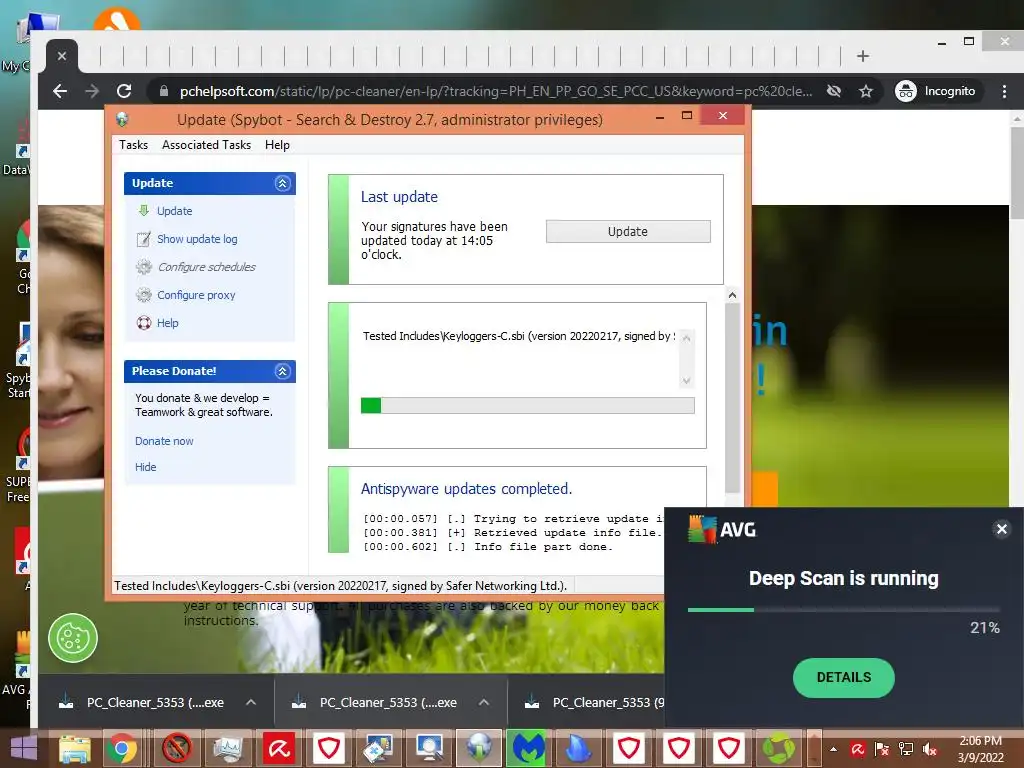Click the Chrome forward arrow

click(92, 91)
